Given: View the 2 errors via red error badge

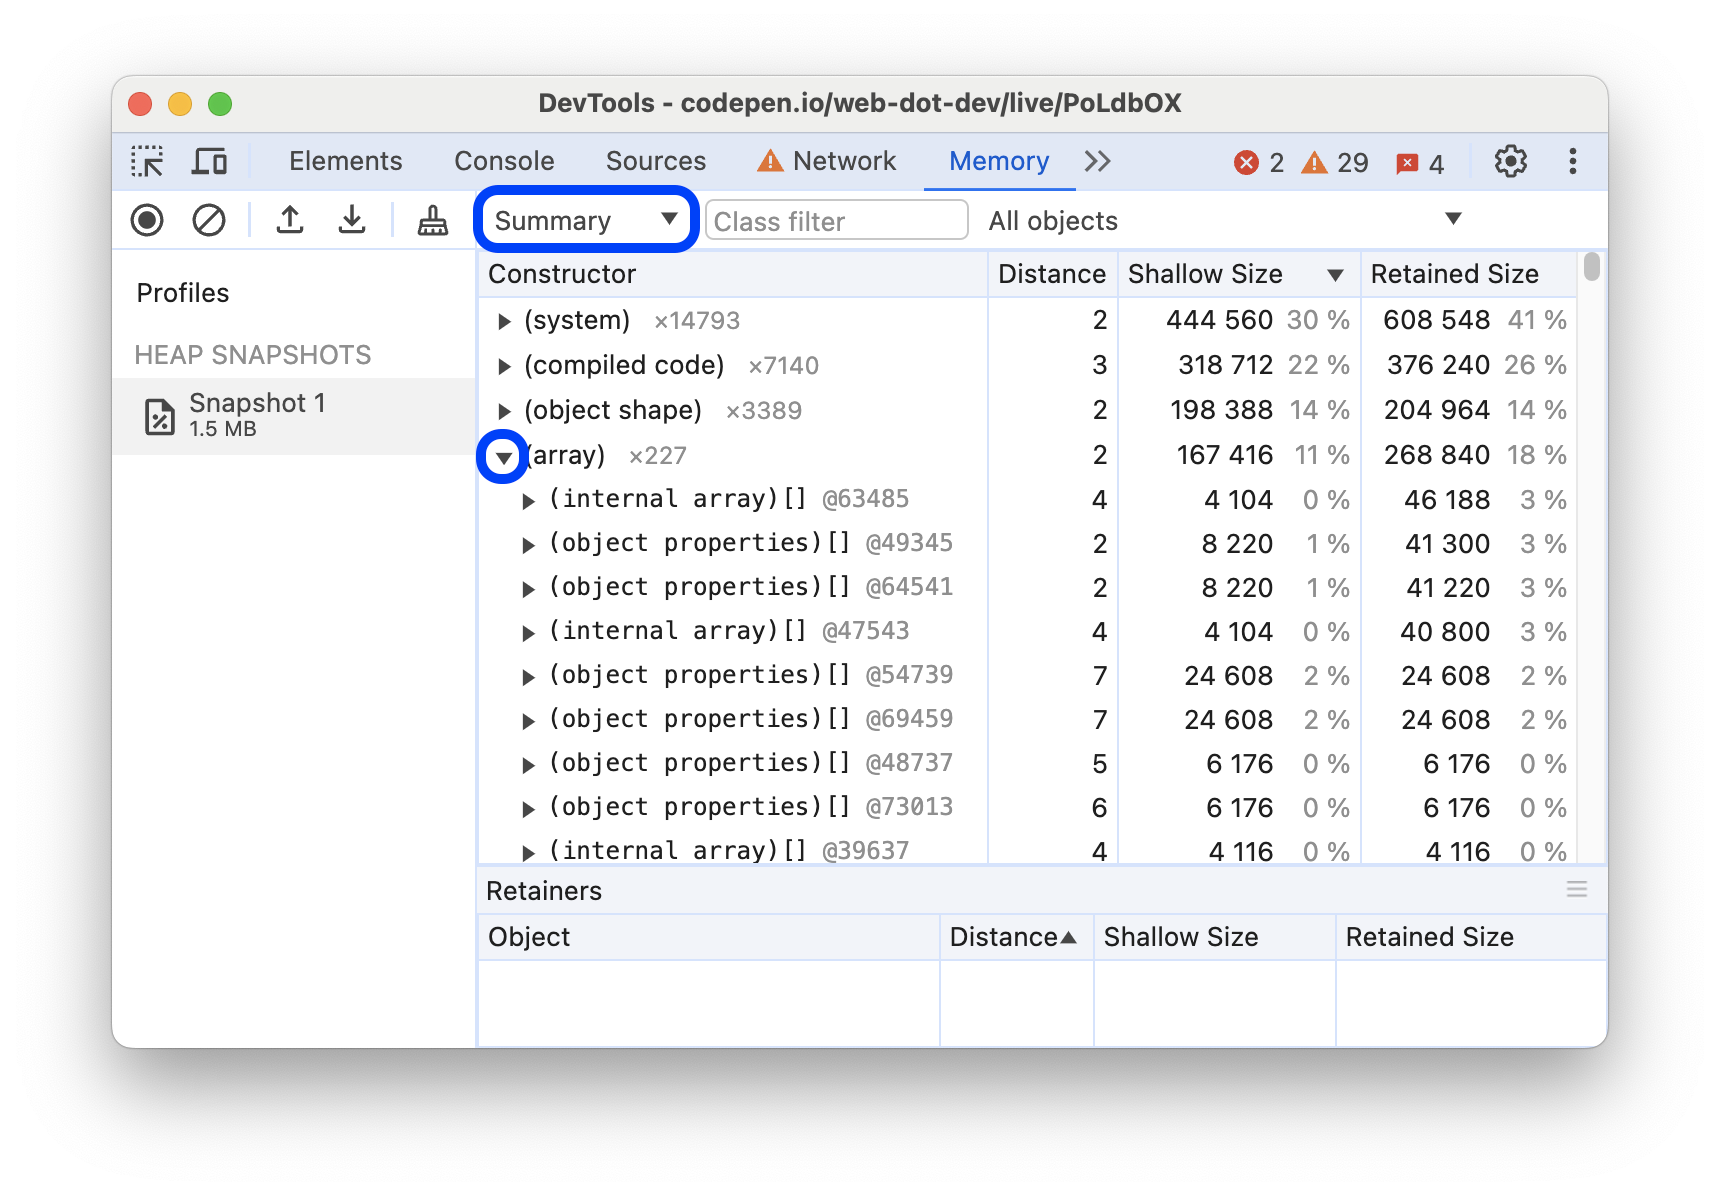Looking at the screenshot, I should [x=1258, y=162].
